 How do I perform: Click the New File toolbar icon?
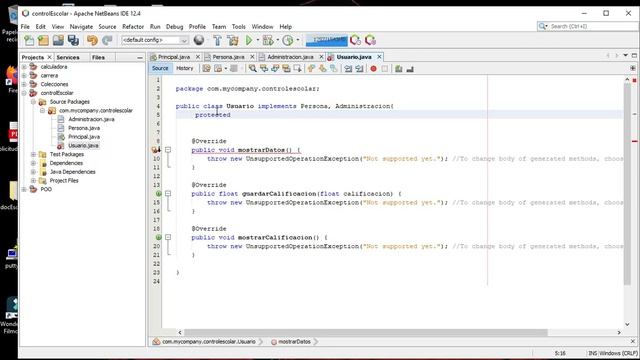tap(29, 40)
